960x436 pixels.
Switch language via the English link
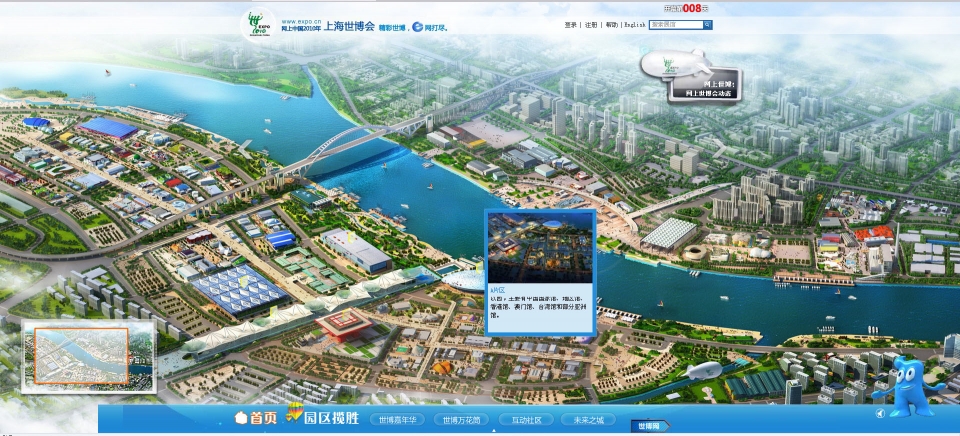pyautogui.click(x=634, y=25)
